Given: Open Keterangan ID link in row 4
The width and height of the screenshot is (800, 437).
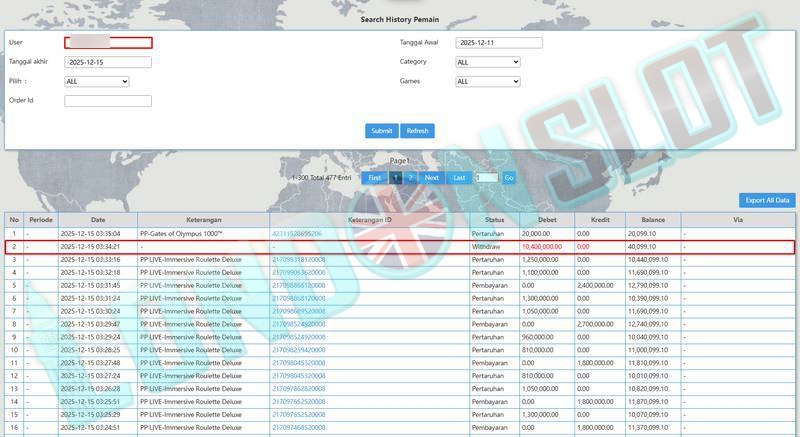Looking at the screenshot, I should pyautogui.click(x=298, y=272).
